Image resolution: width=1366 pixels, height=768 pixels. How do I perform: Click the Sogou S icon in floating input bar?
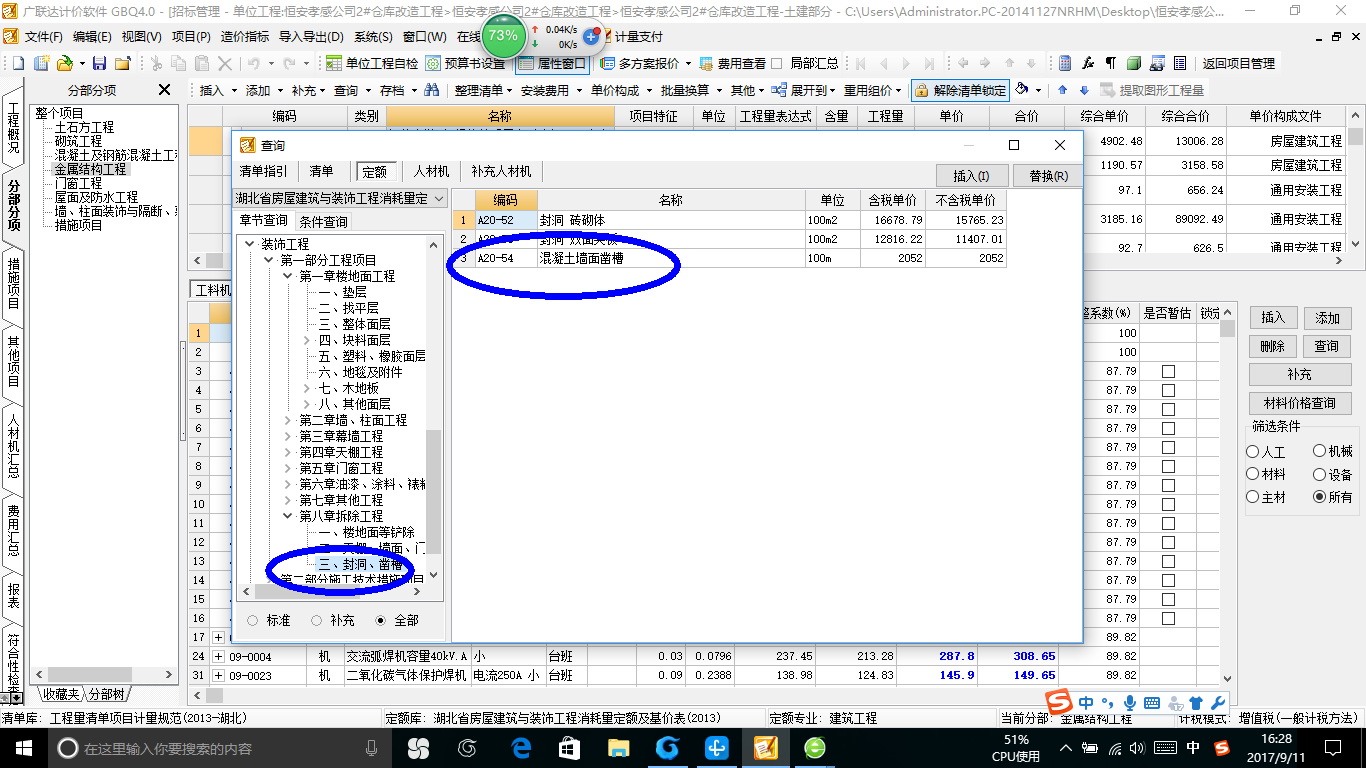point(1060,702)
